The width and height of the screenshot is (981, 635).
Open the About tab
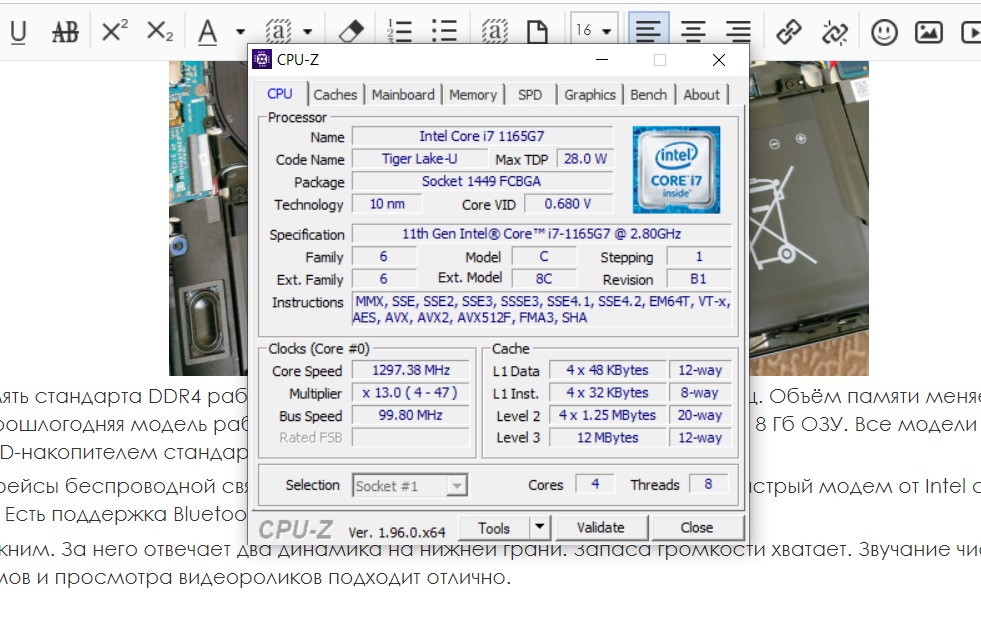(x=701, y=94)
